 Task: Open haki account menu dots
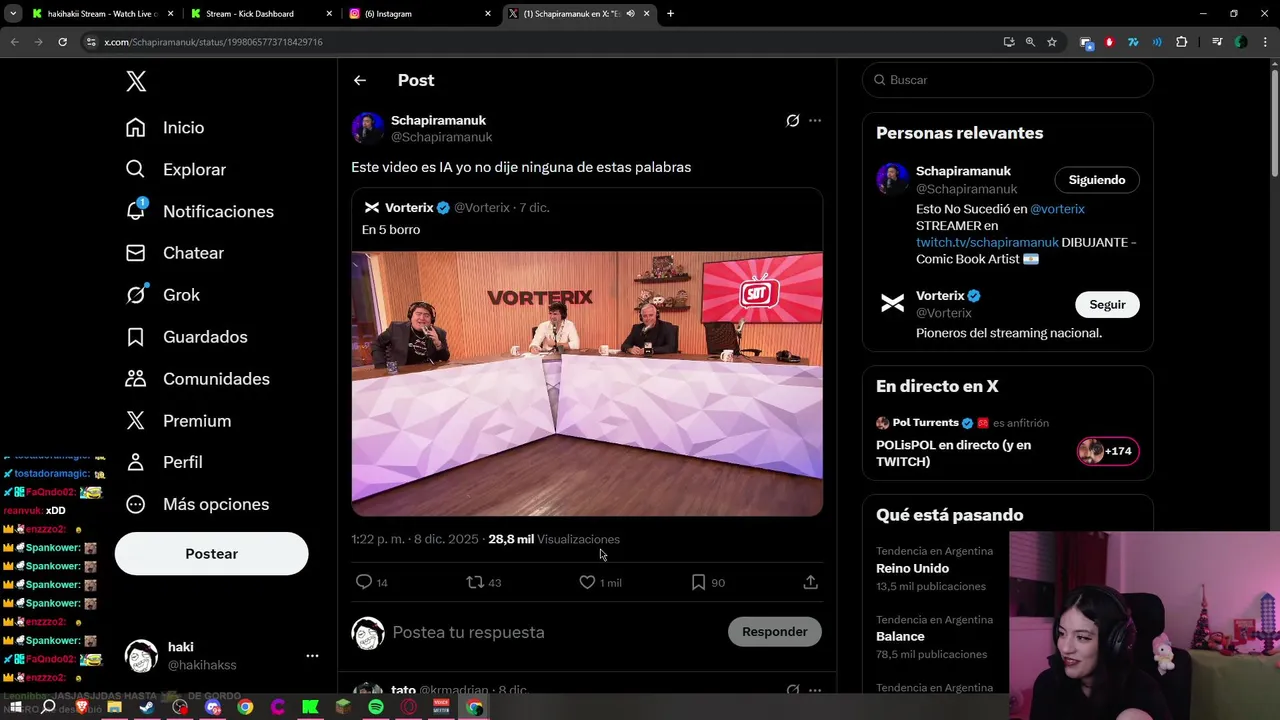coord(312,656)
